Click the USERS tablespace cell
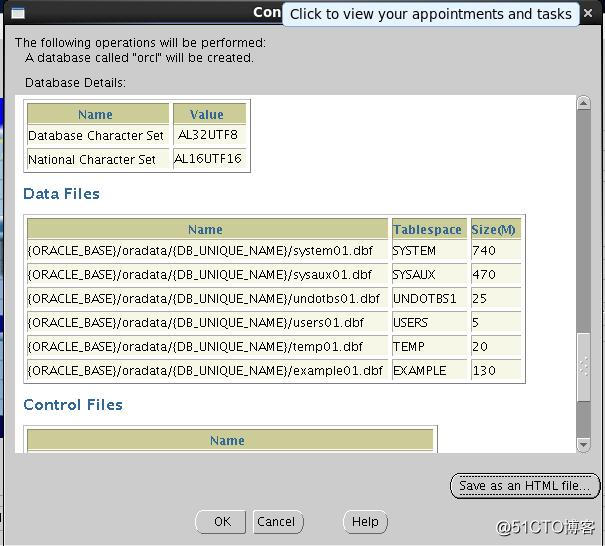Viewport: 605px width, 546px height. click(429, 322)
